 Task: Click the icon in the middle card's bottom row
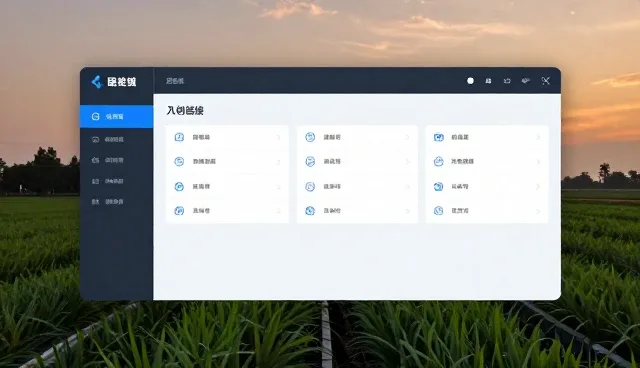[x=310, y=211]
